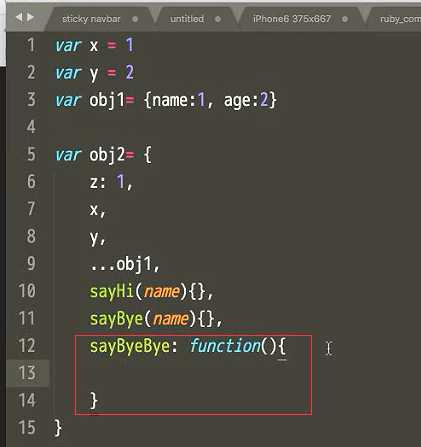Click the opening brace after function()

(x=282, y=346)
